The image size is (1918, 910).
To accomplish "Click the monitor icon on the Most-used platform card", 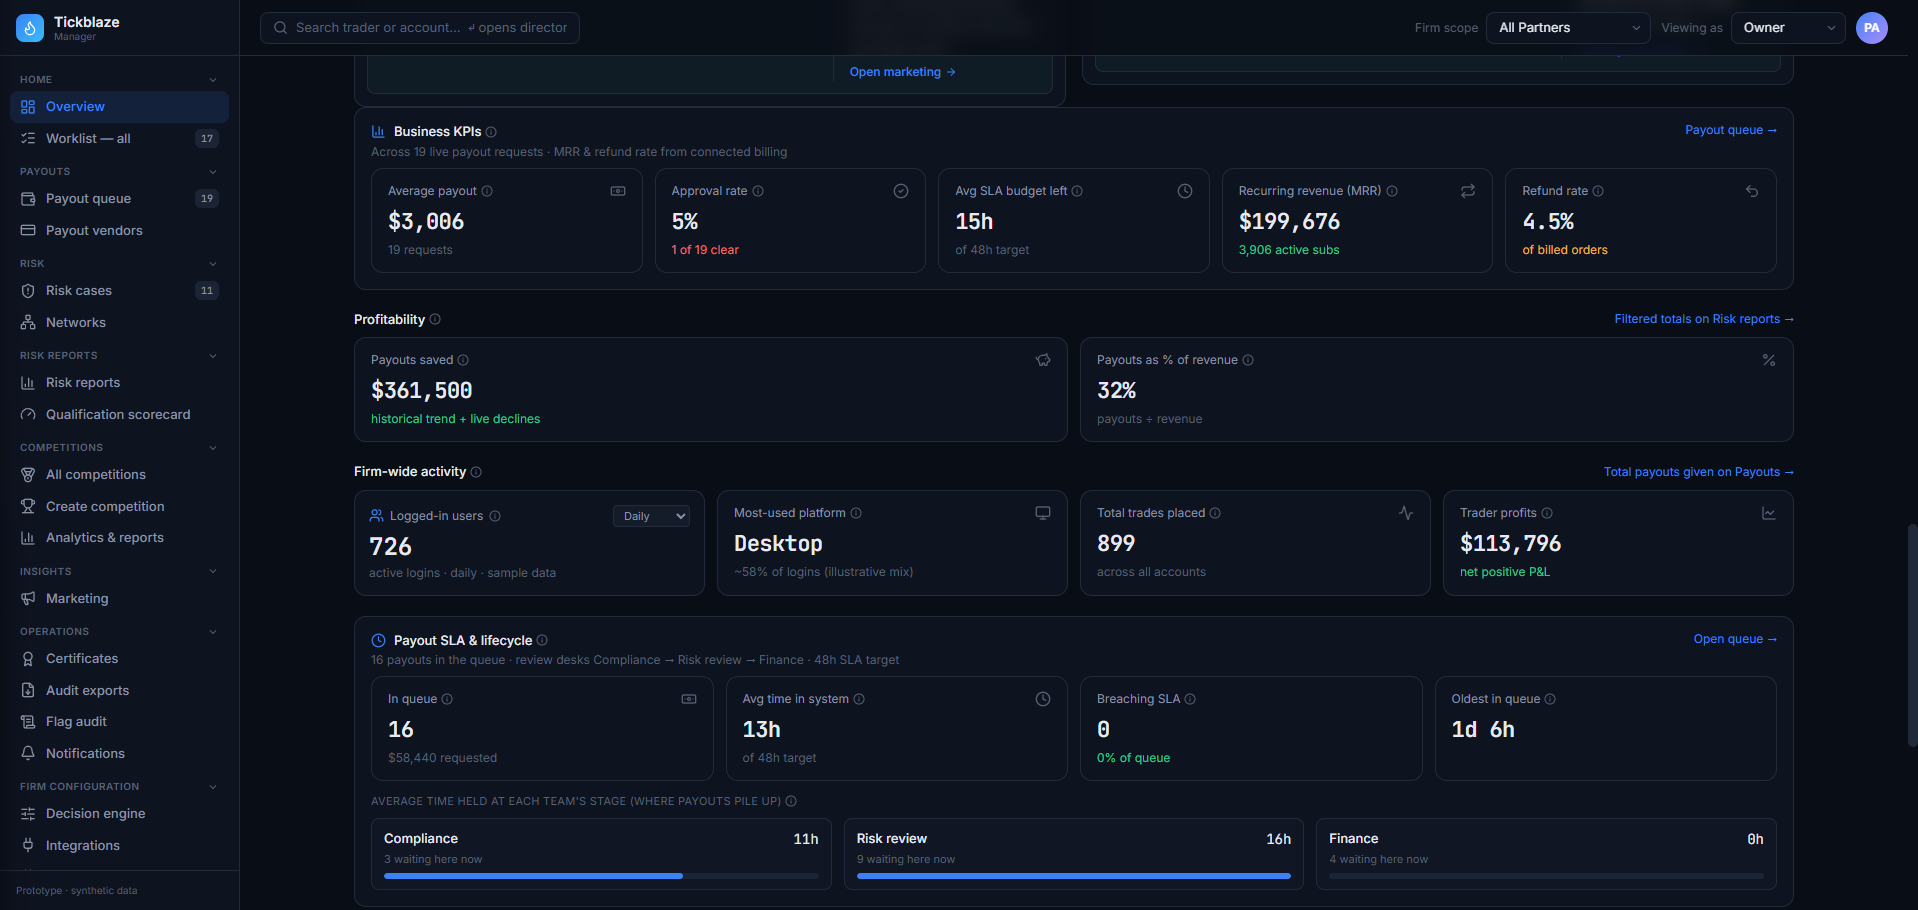I will click(1043, 513).
